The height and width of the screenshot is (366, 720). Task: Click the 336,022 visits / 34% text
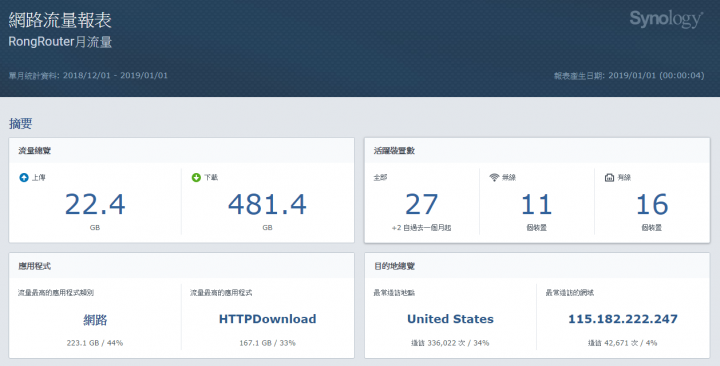450,343
